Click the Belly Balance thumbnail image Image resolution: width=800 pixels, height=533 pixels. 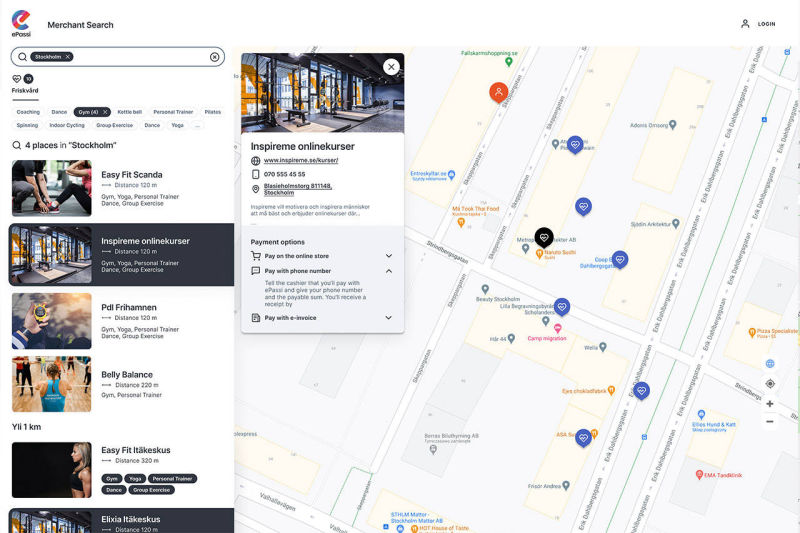(x=52, y=384)
